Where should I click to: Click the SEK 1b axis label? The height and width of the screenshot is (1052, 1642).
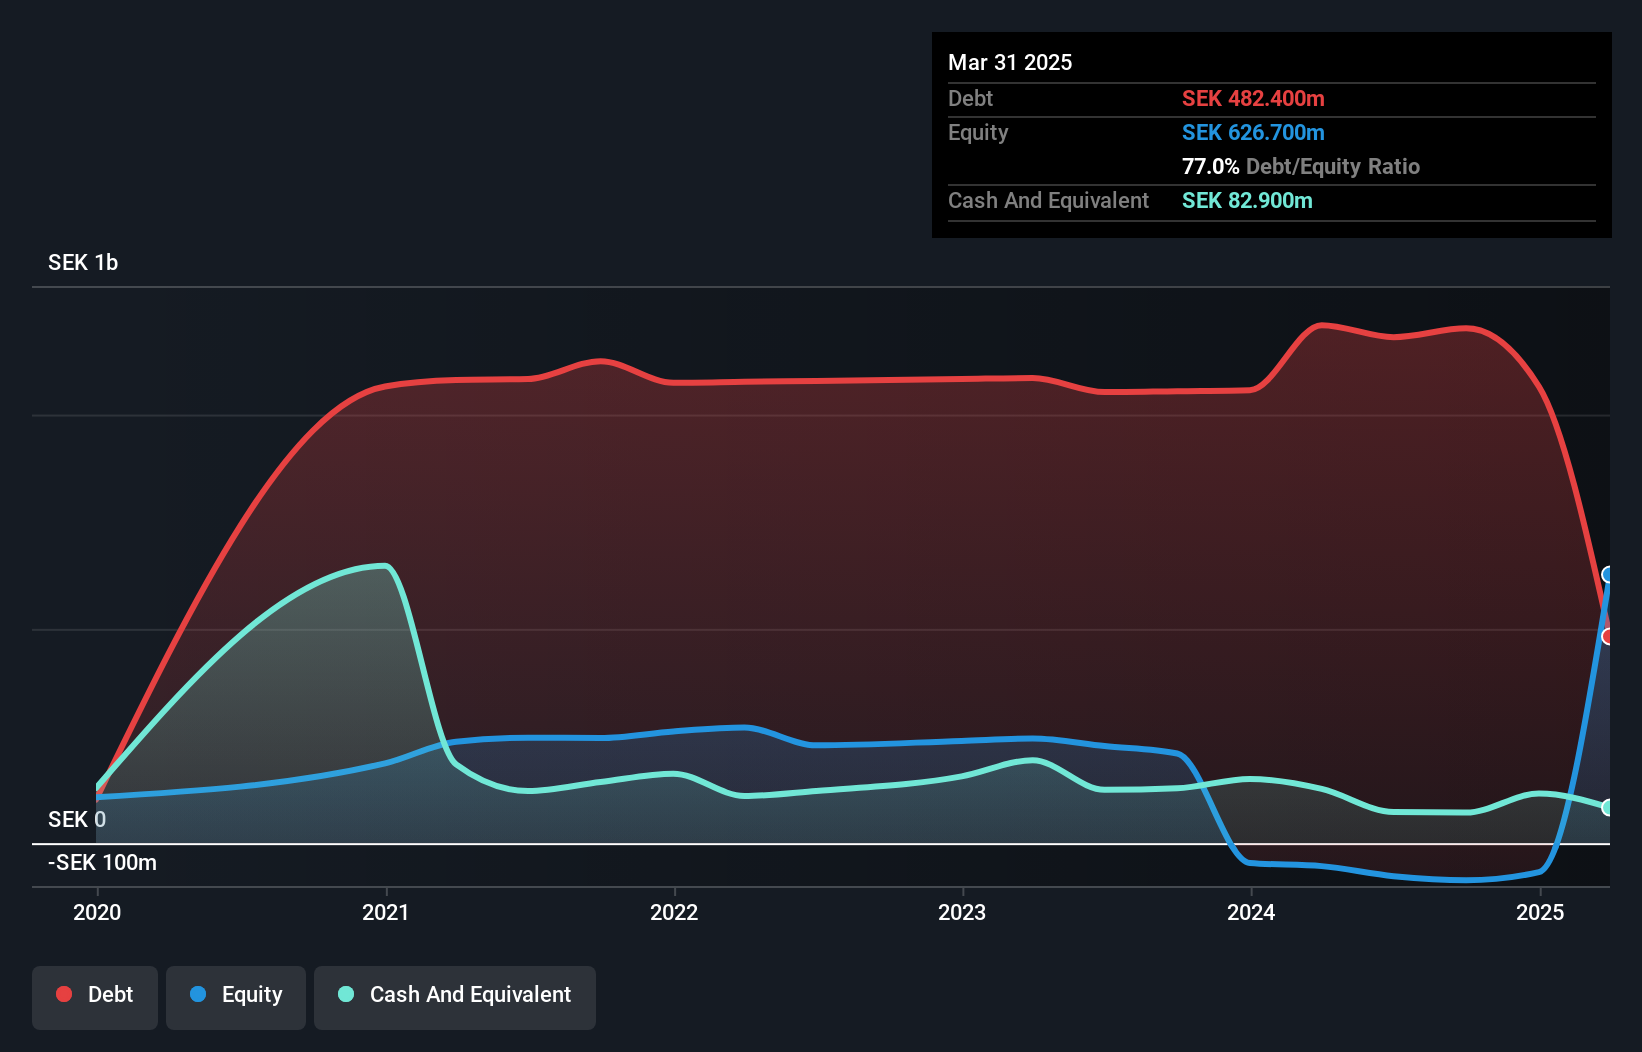coord(83,263)
